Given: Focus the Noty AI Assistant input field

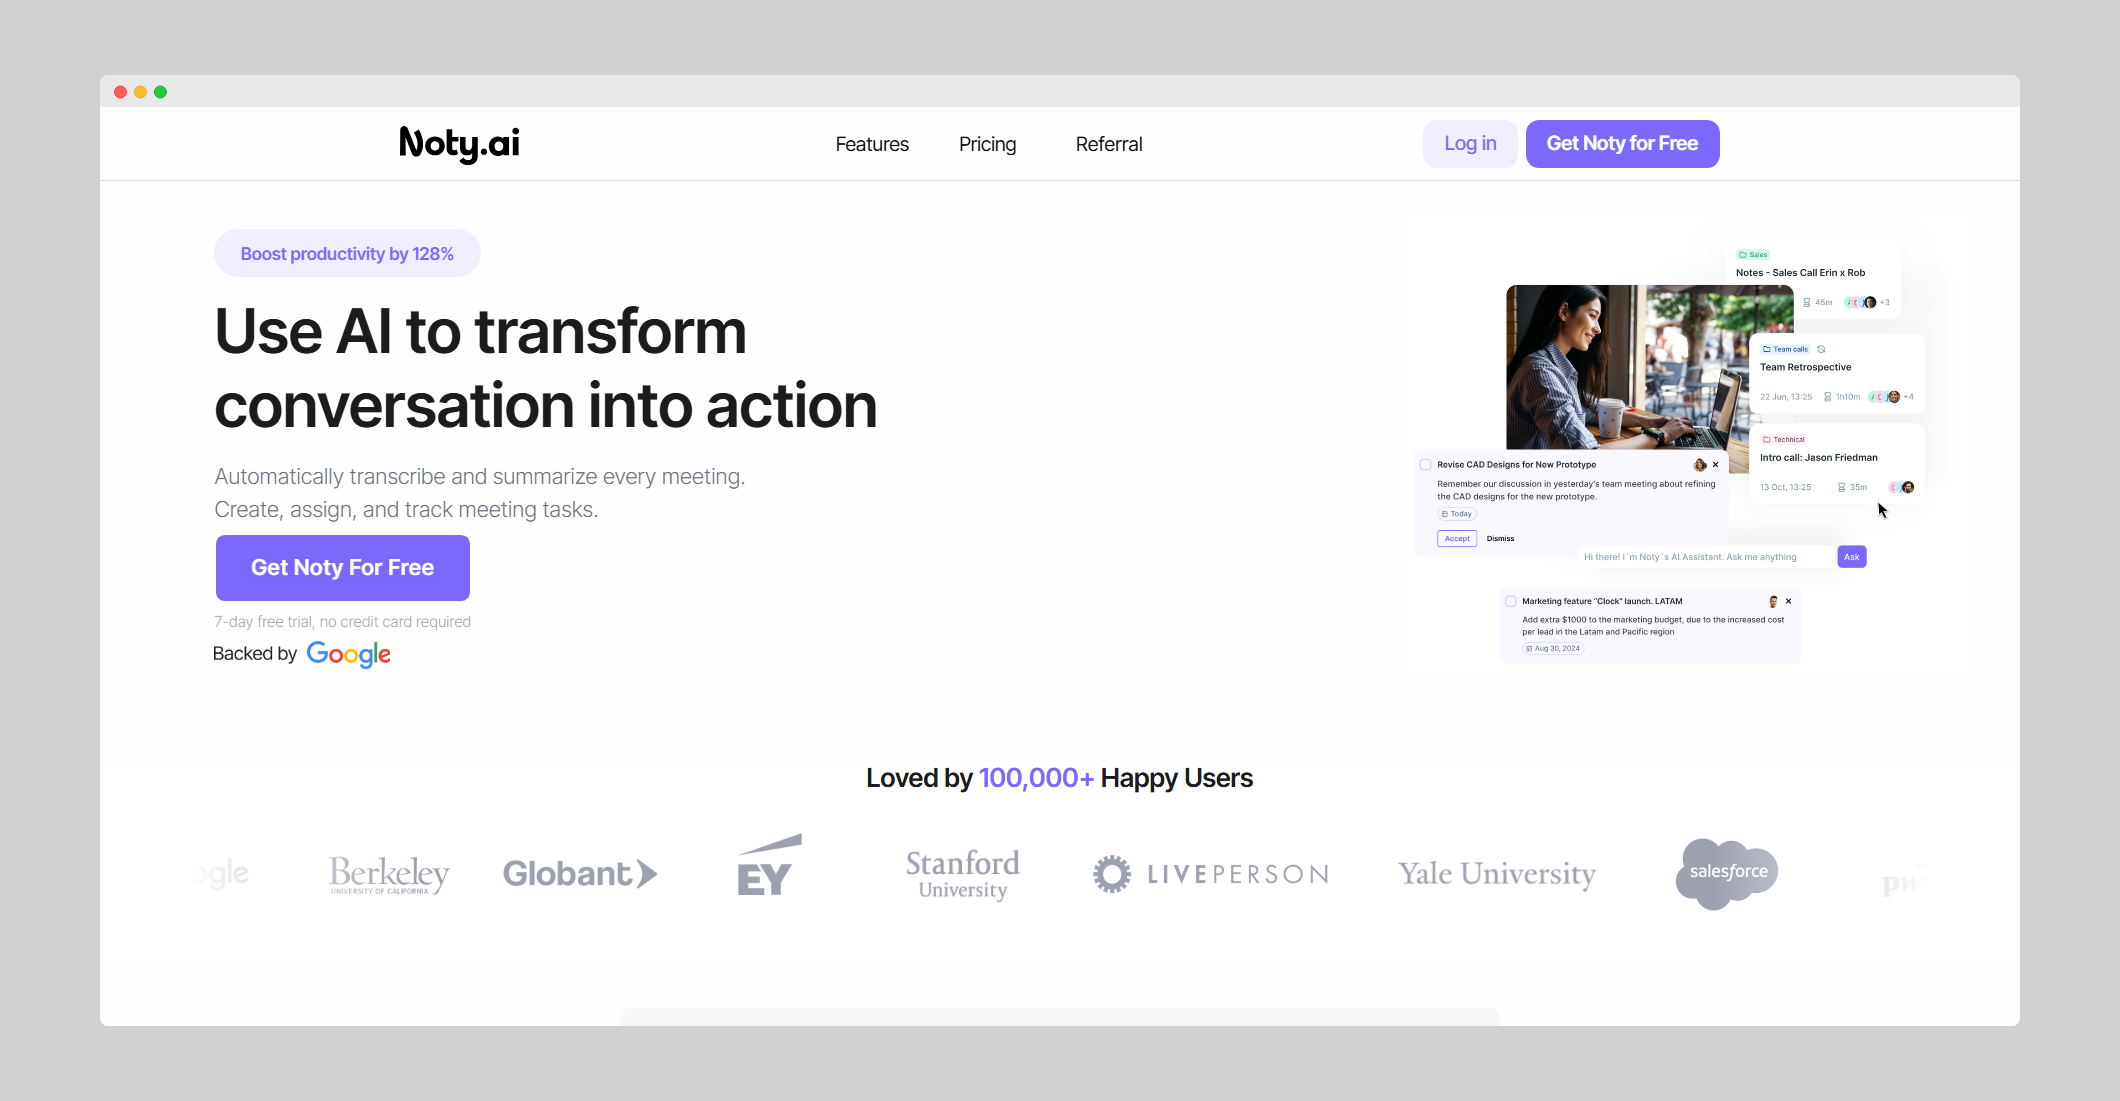Looking at the screenshot, I should [x=1707, y=557].
